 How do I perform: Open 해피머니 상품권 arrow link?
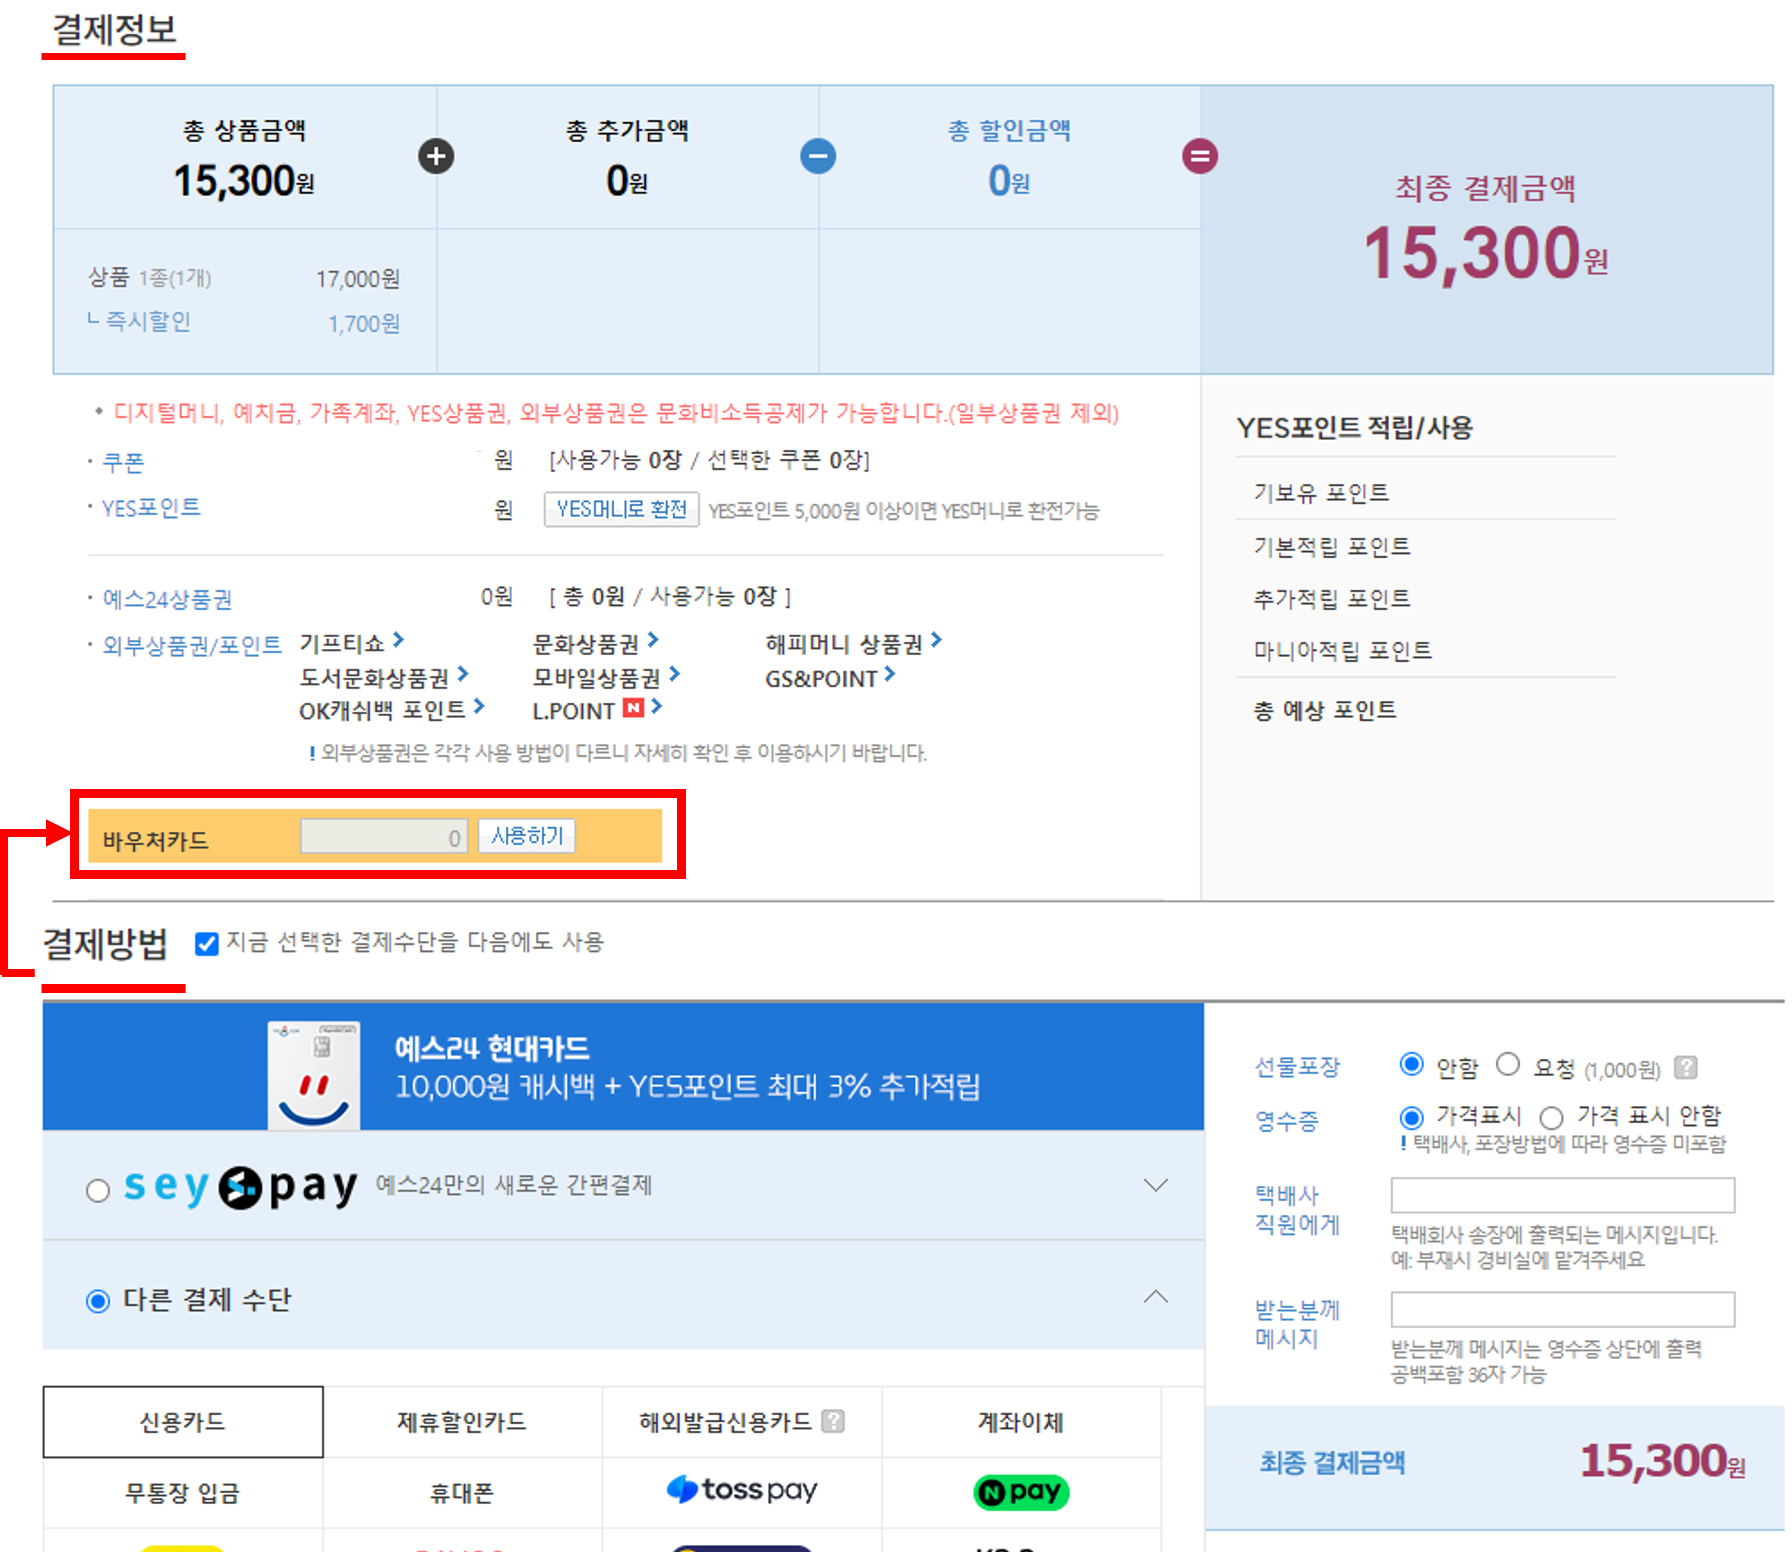point(936,640)
